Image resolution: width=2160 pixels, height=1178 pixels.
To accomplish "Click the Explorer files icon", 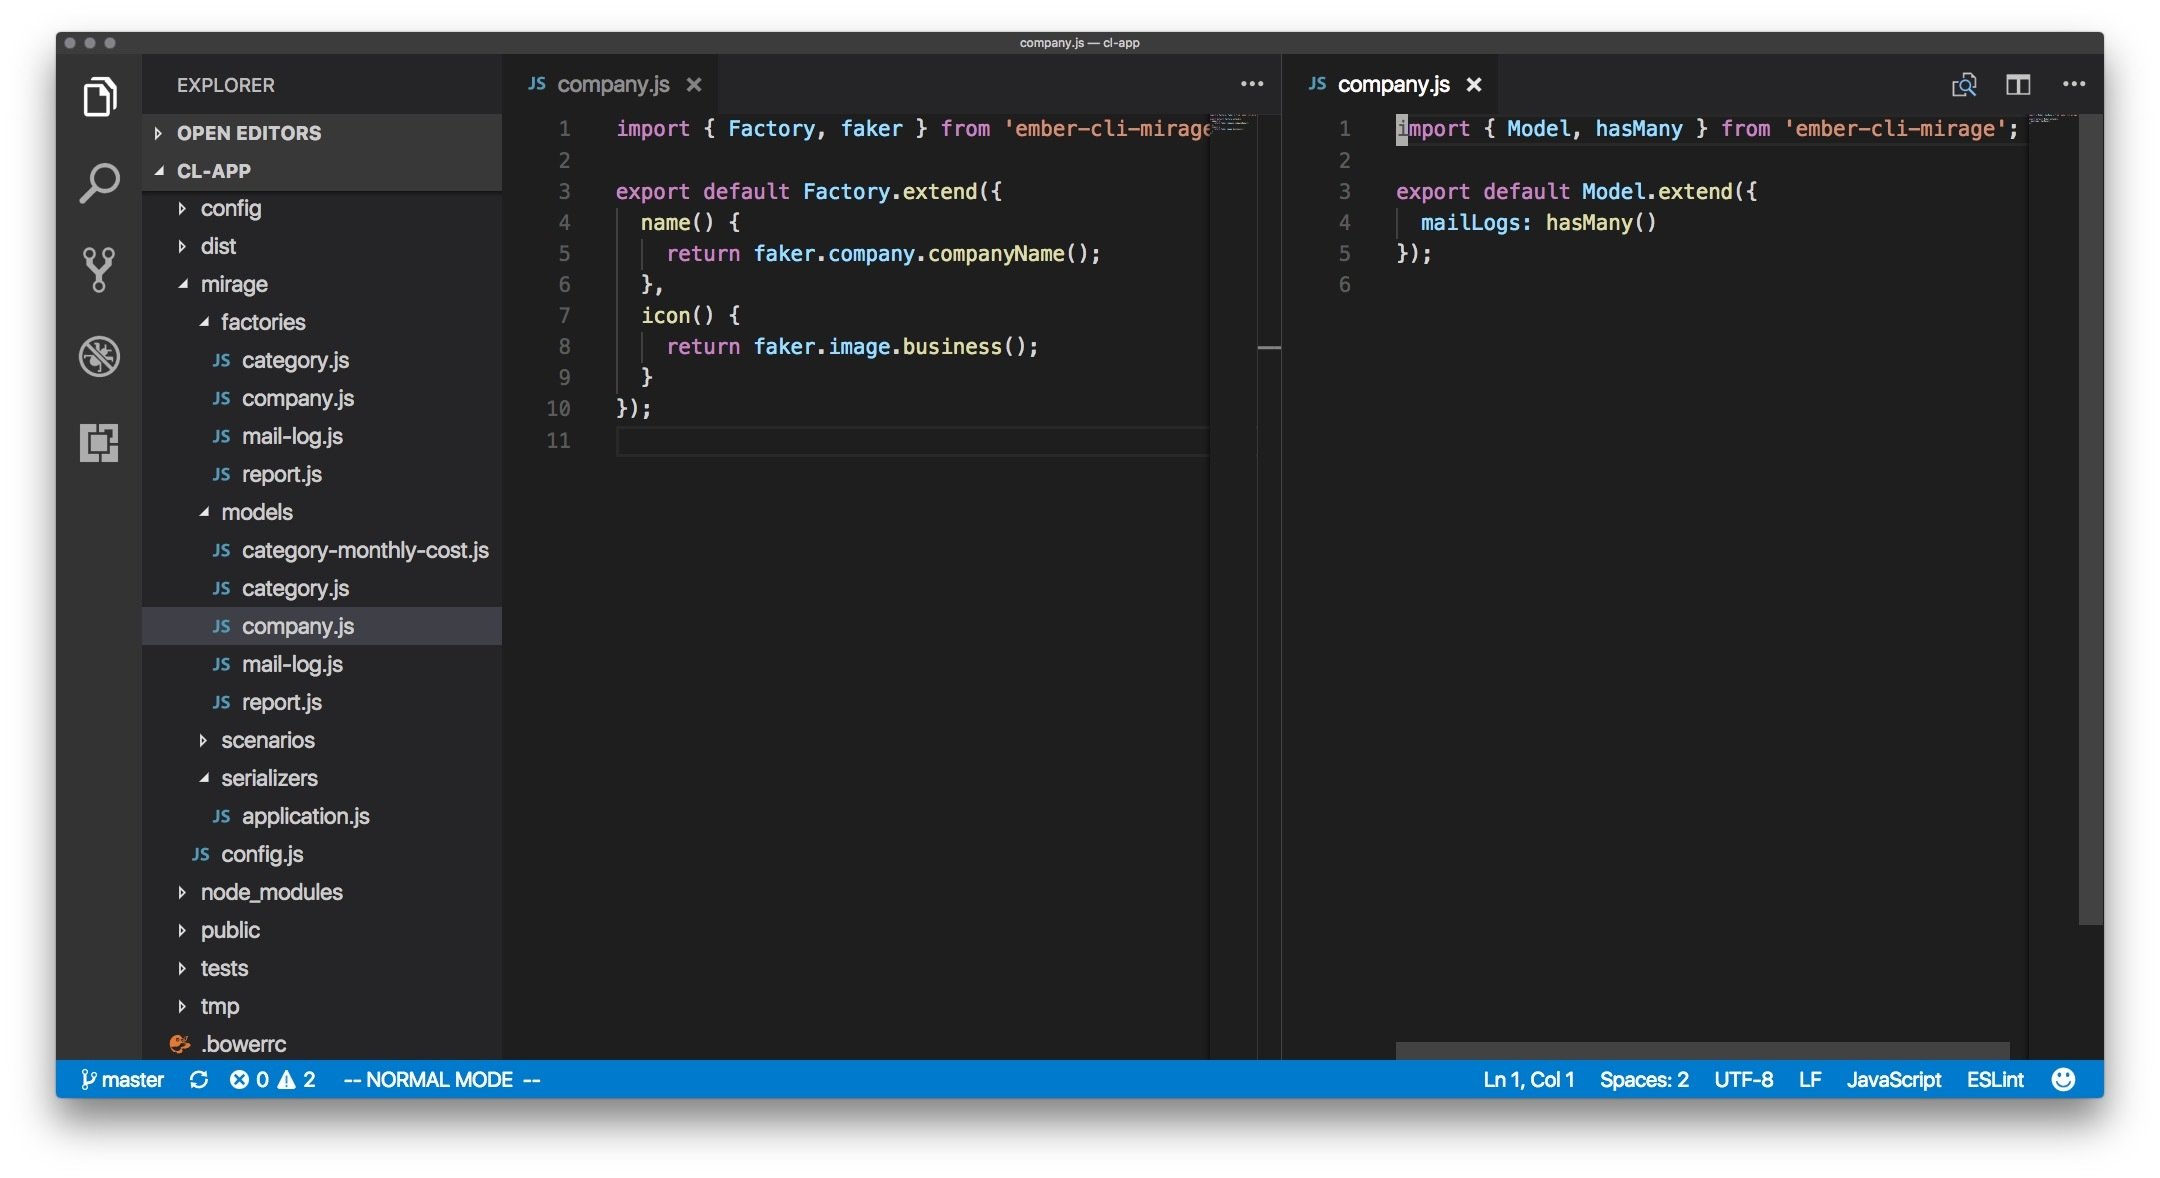I will click(x=99, y=97).
